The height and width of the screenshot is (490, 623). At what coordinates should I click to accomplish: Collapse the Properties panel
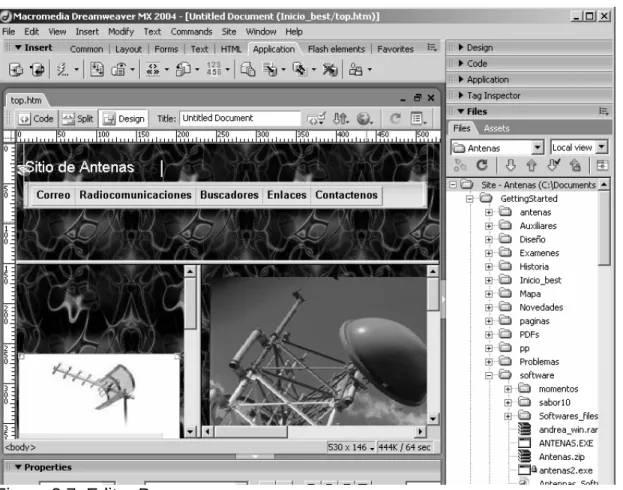coord(18,467)
